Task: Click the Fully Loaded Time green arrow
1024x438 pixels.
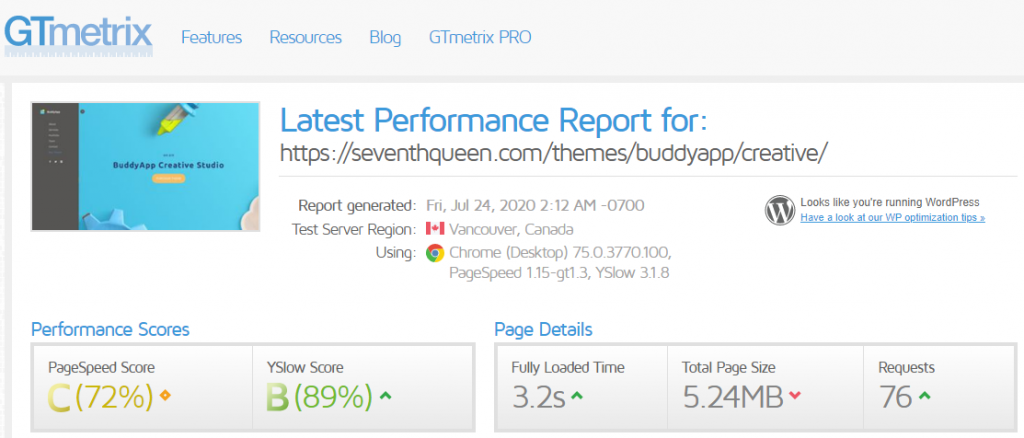Action: 577,396
